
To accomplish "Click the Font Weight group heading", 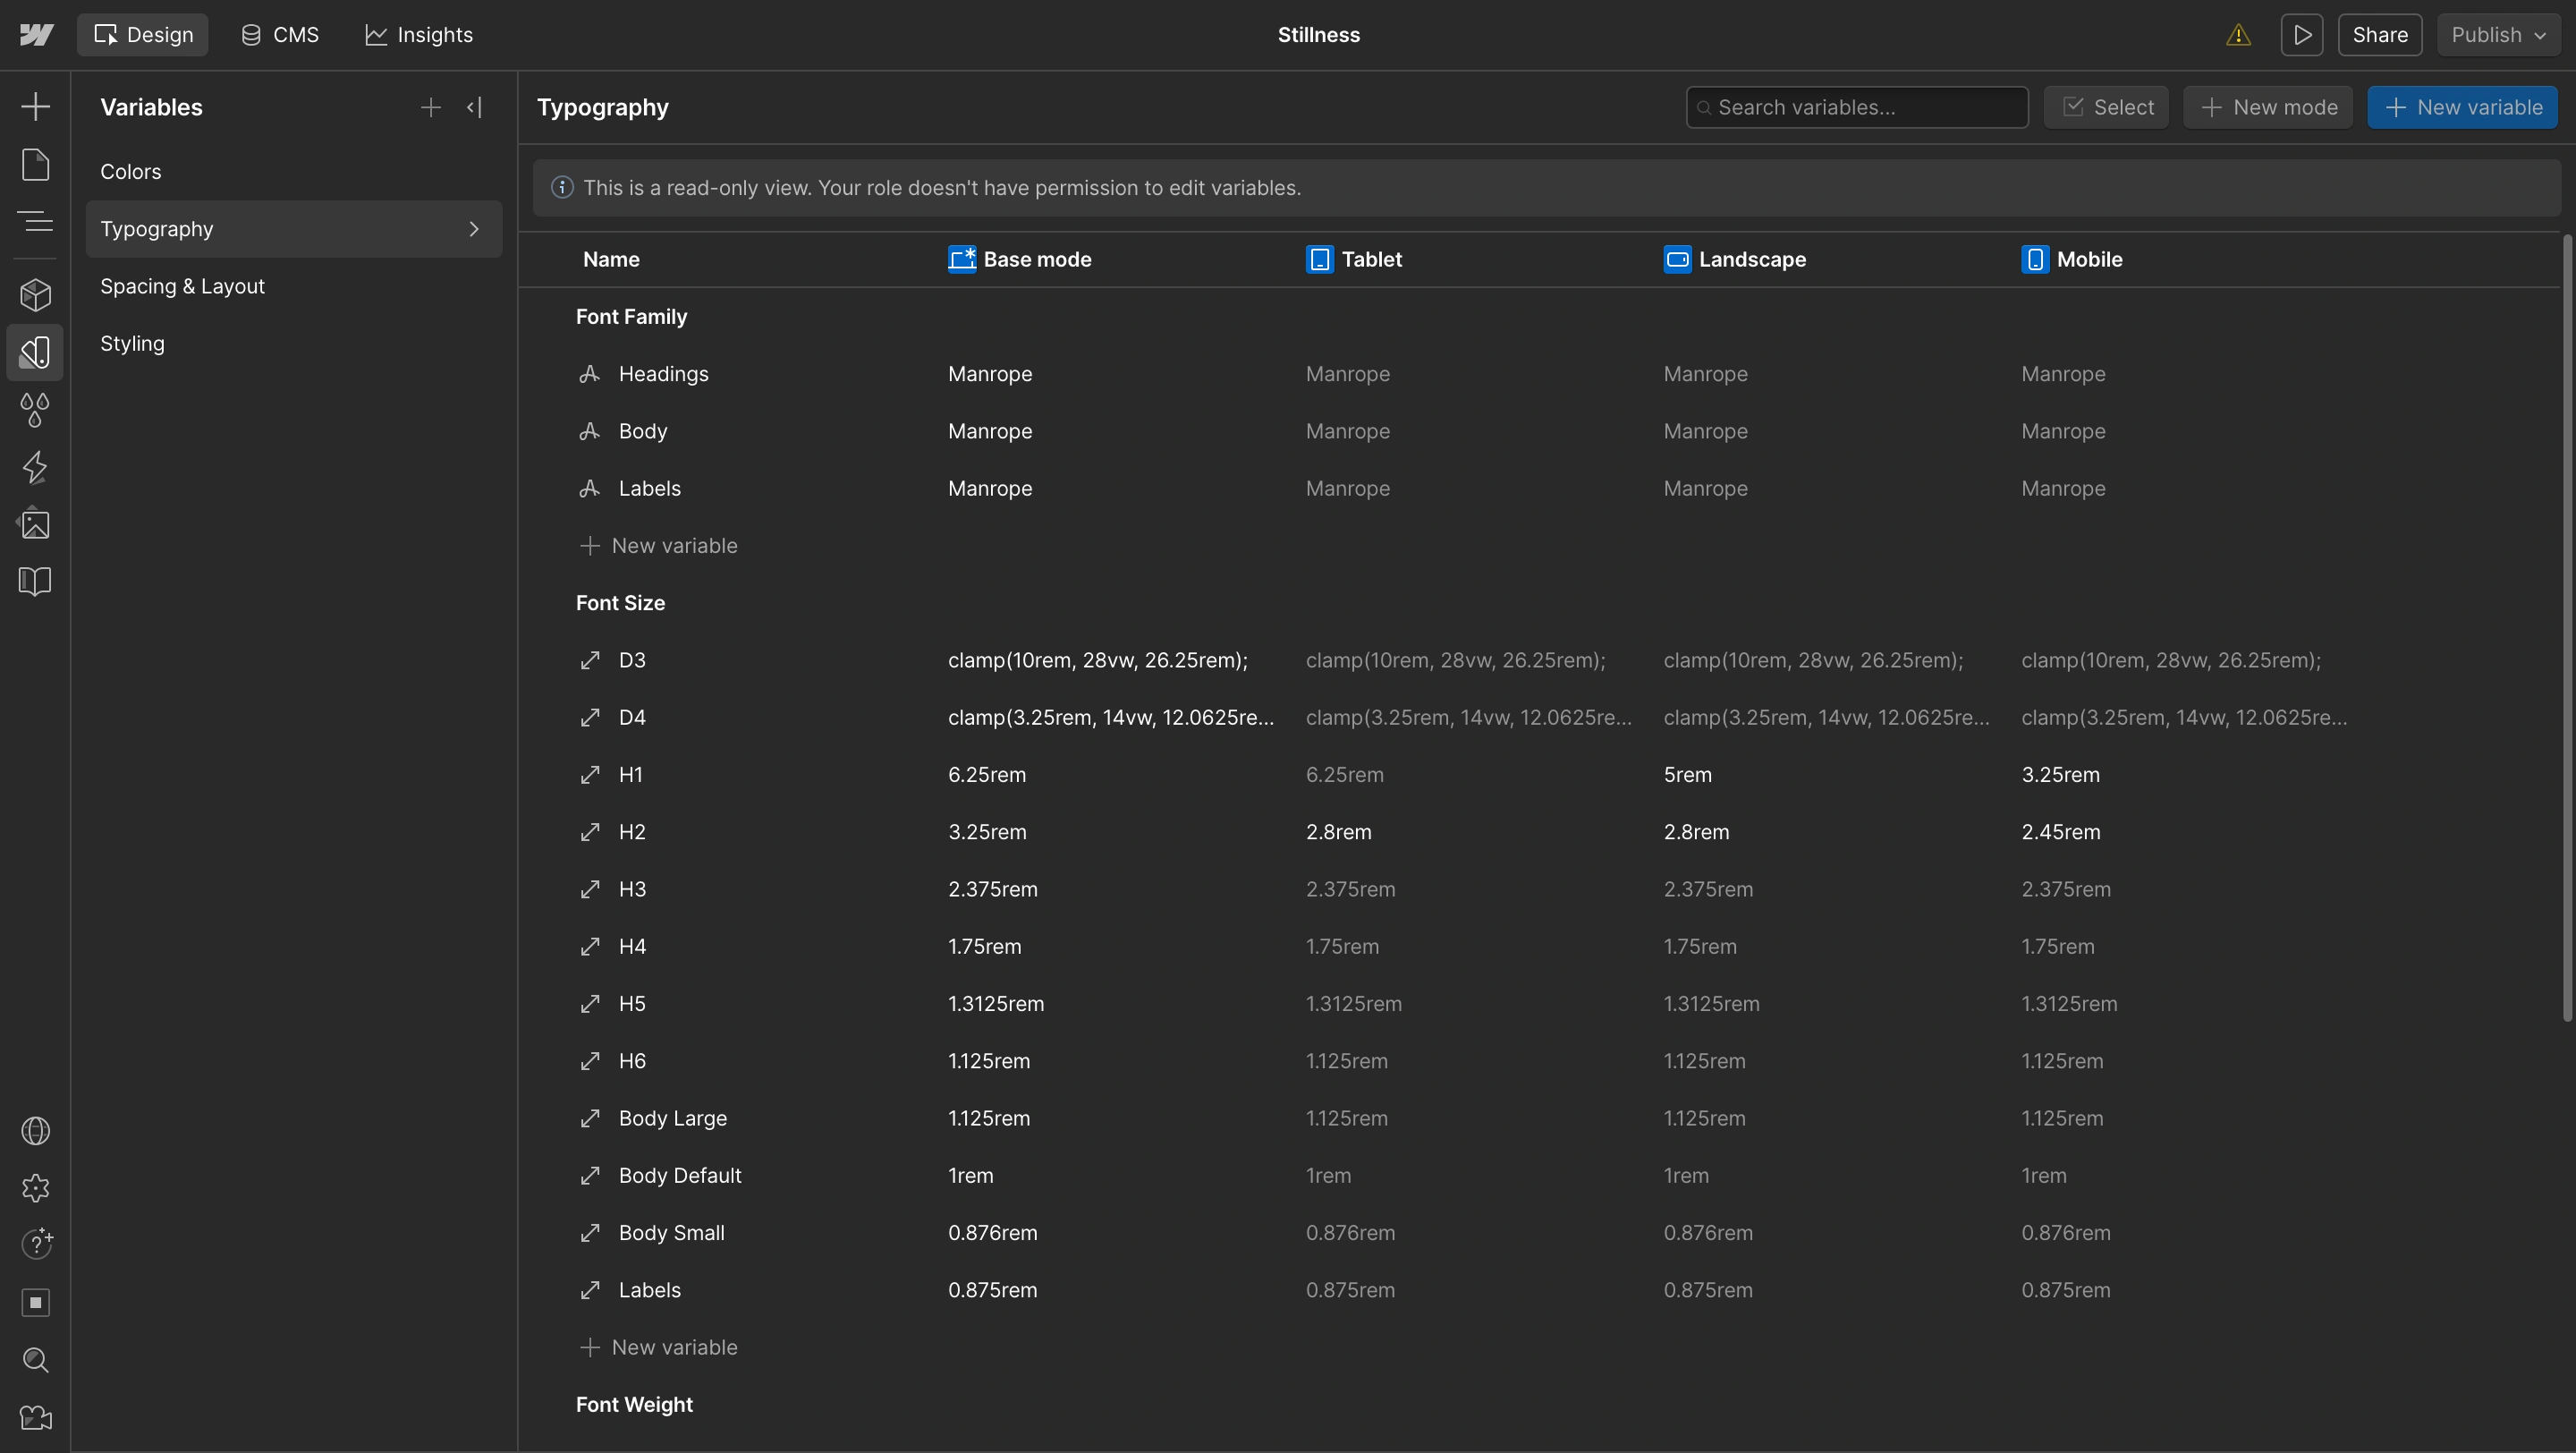I will (x=634, y=1405).
